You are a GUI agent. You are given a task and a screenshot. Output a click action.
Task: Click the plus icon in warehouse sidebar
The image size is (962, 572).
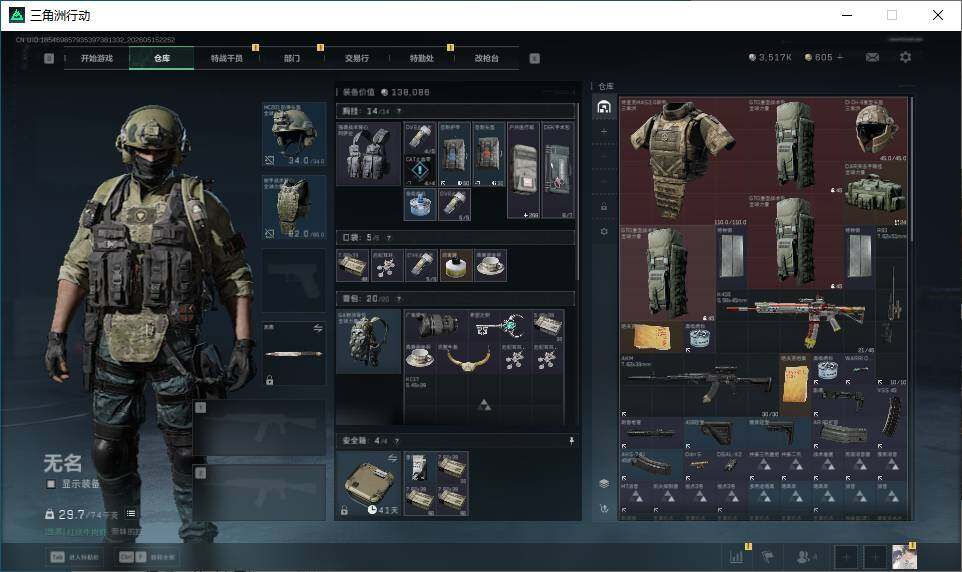click(x=604, y=131)
